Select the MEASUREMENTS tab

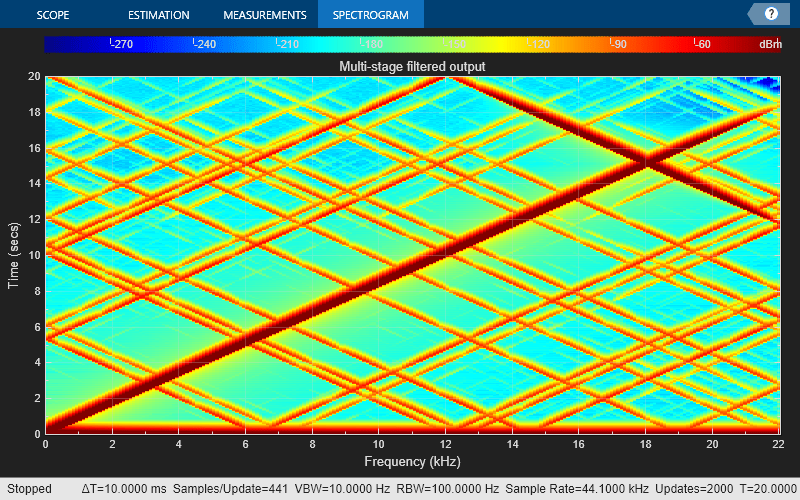[x=264, y=15]
